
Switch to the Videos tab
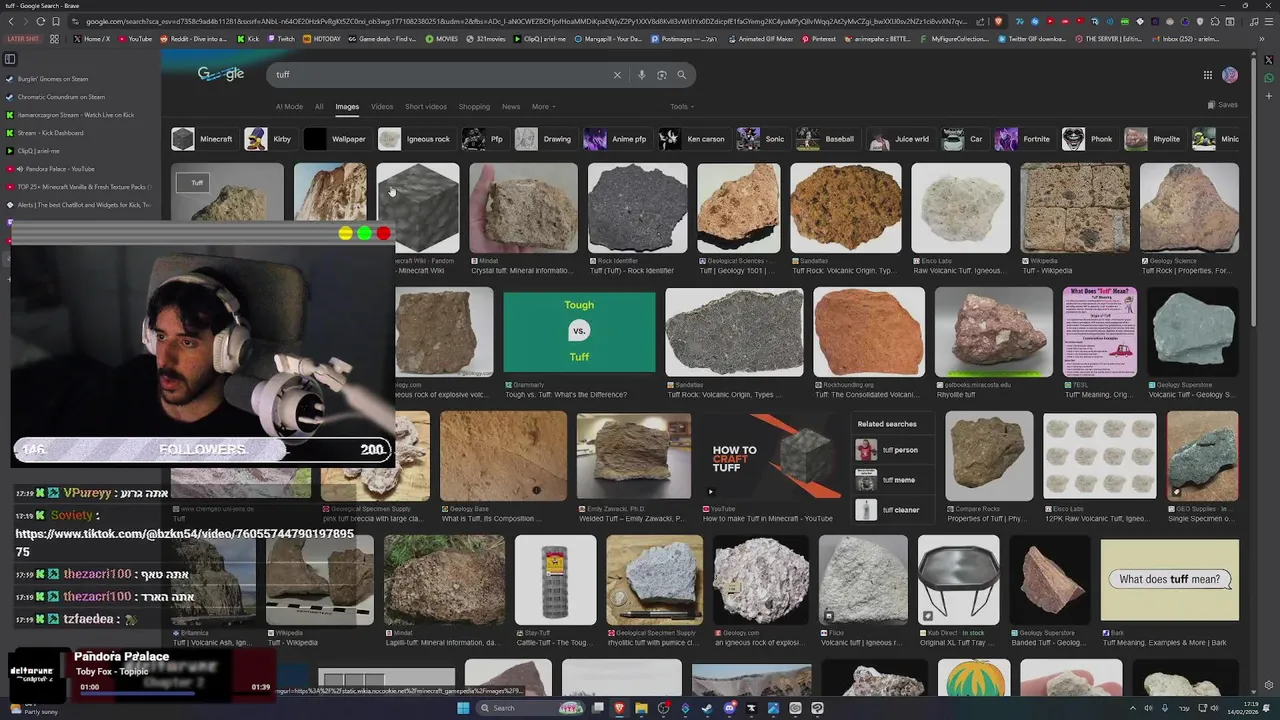tap(382, 107)
